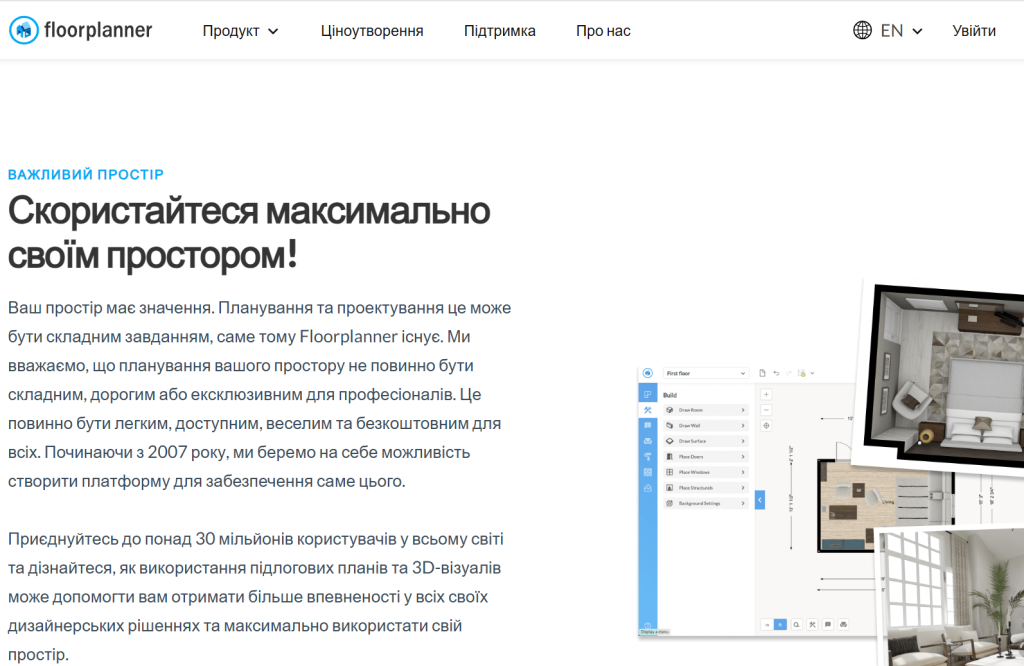Click the round logo icon in editor preview
1024x666 pixels.
(x=647, y=373)
